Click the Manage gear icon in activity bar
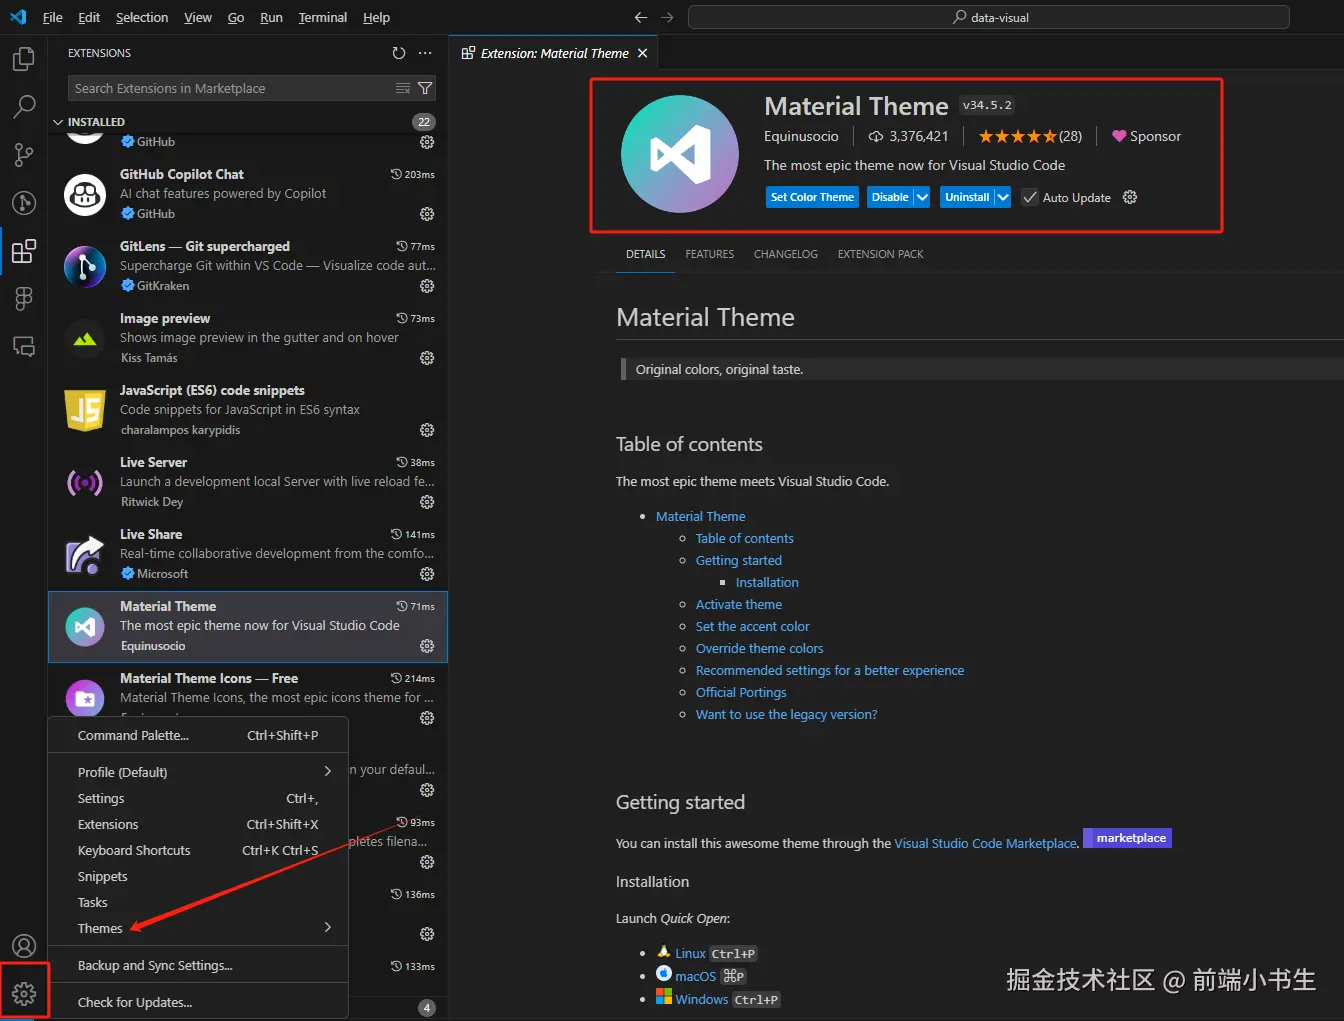The width and height of the screenshot is (1344, 1021). pos(24,993)
